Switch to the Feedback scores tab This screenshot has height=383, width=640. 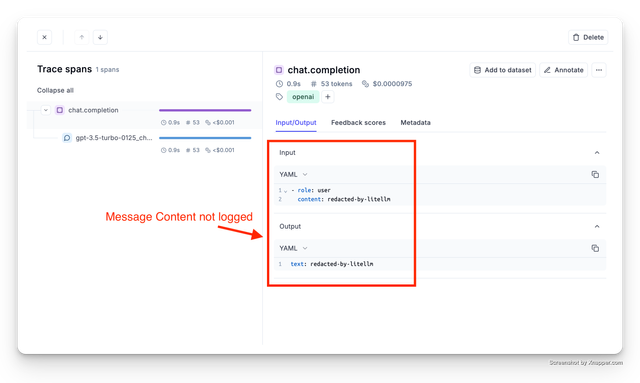coord(358,122)
